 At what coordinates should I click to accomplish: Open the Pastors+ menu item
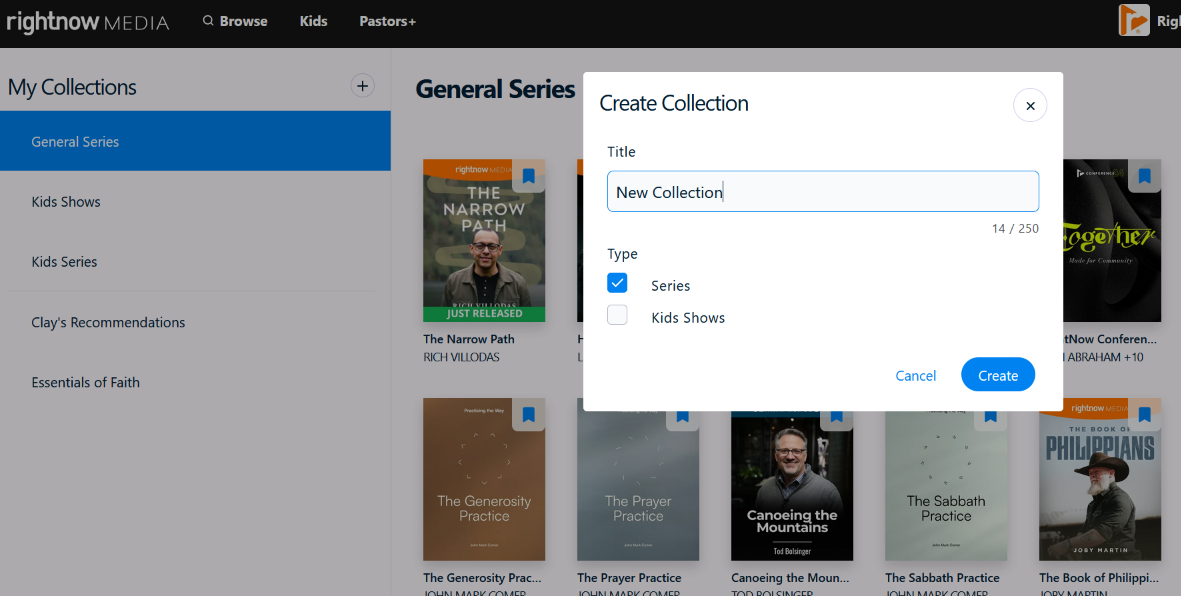[387, 21]
